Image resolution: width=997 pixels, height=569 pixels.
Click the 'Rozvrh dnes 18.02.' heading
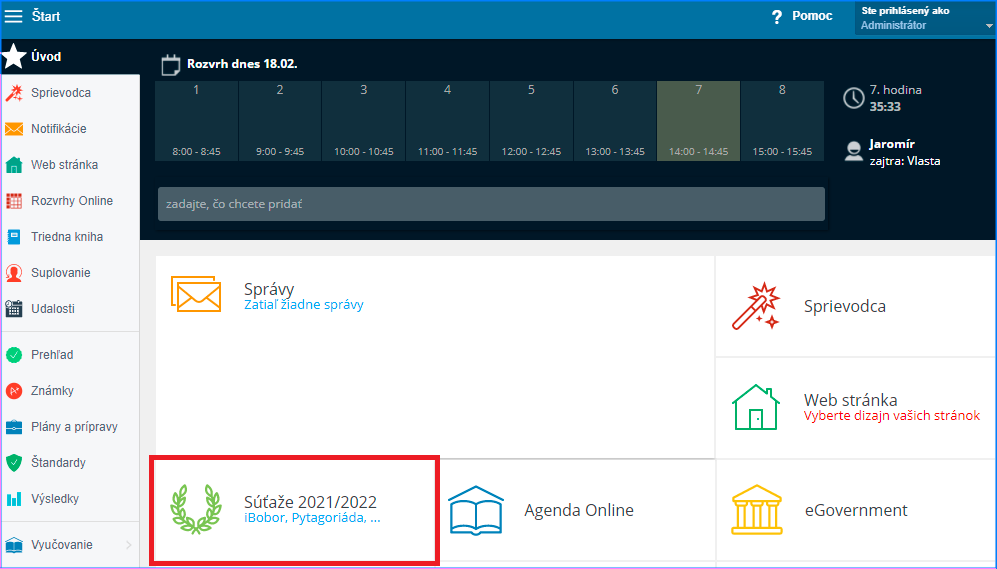pyautogui.click(x=242, y=64)
